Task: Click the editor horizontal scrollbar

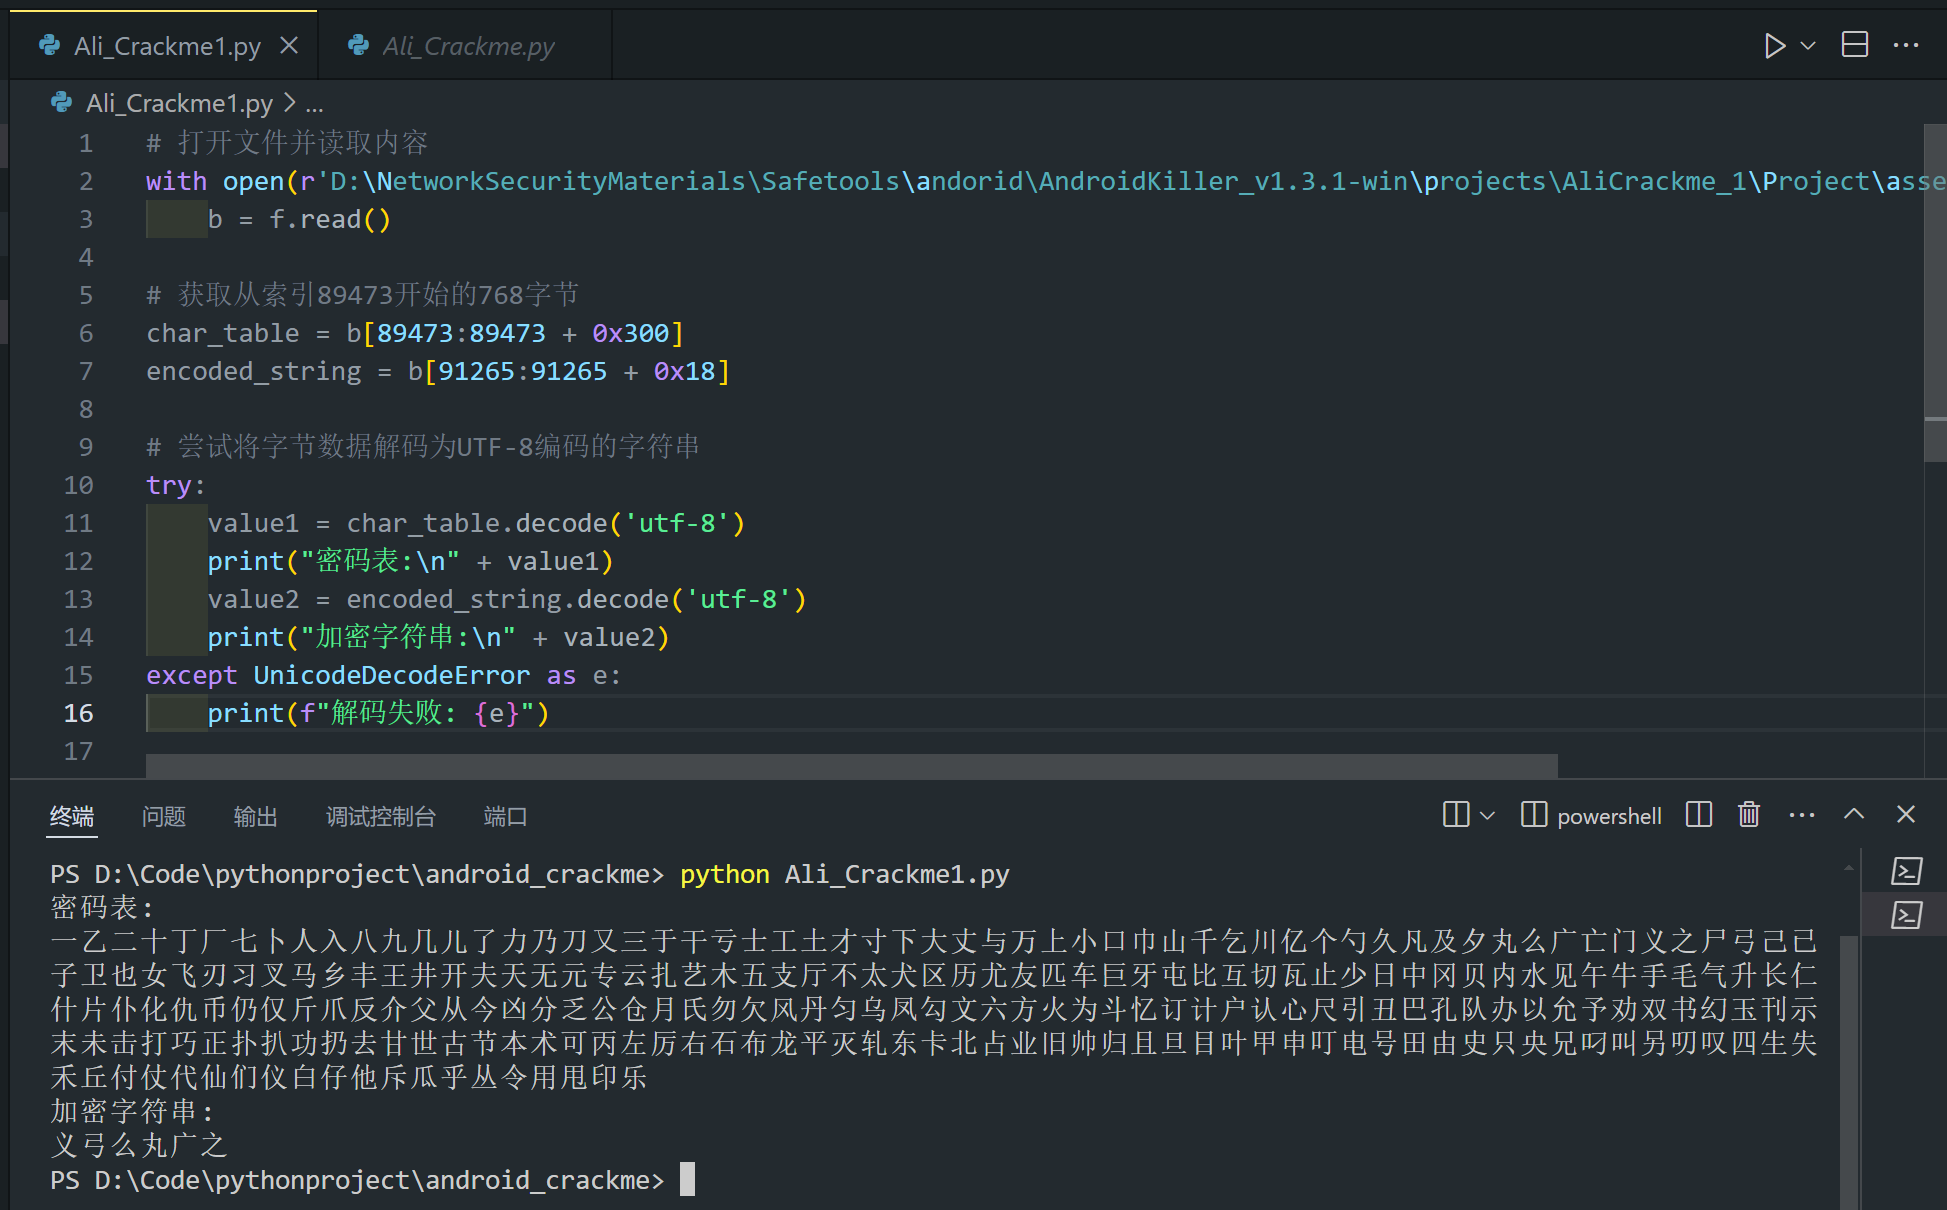Action: click(x=851, y=766)
